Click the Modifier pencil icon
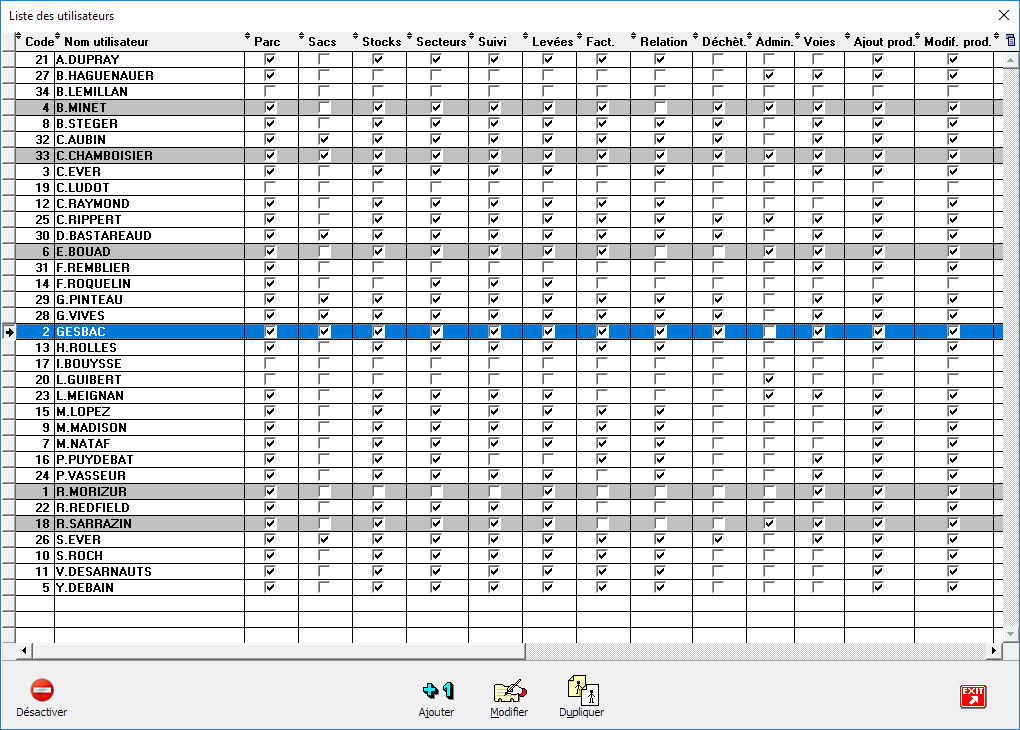 (509, 690)
